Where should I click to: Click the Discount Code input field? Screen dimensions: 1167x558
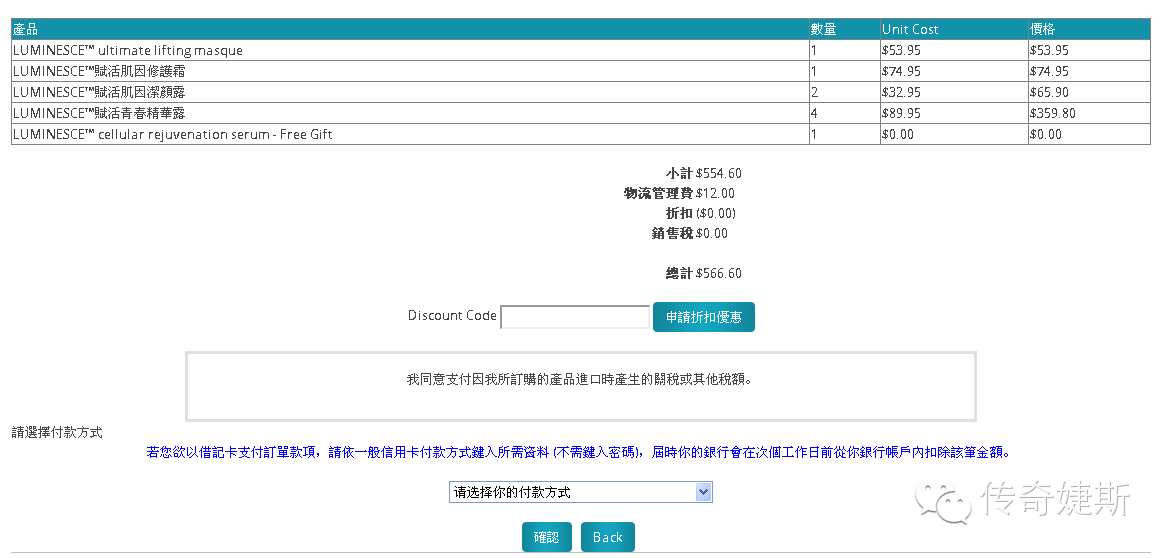(x=575, y=317)
